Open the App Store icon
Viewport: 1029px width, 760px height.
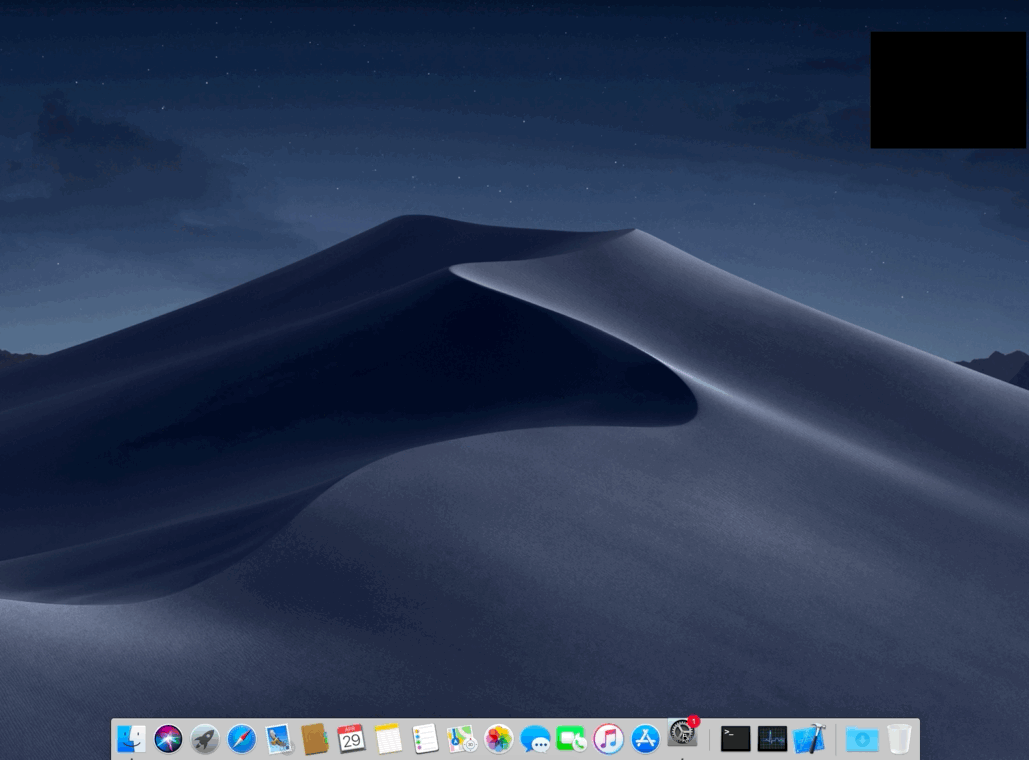pyautogui.click(x=645, y=739)
